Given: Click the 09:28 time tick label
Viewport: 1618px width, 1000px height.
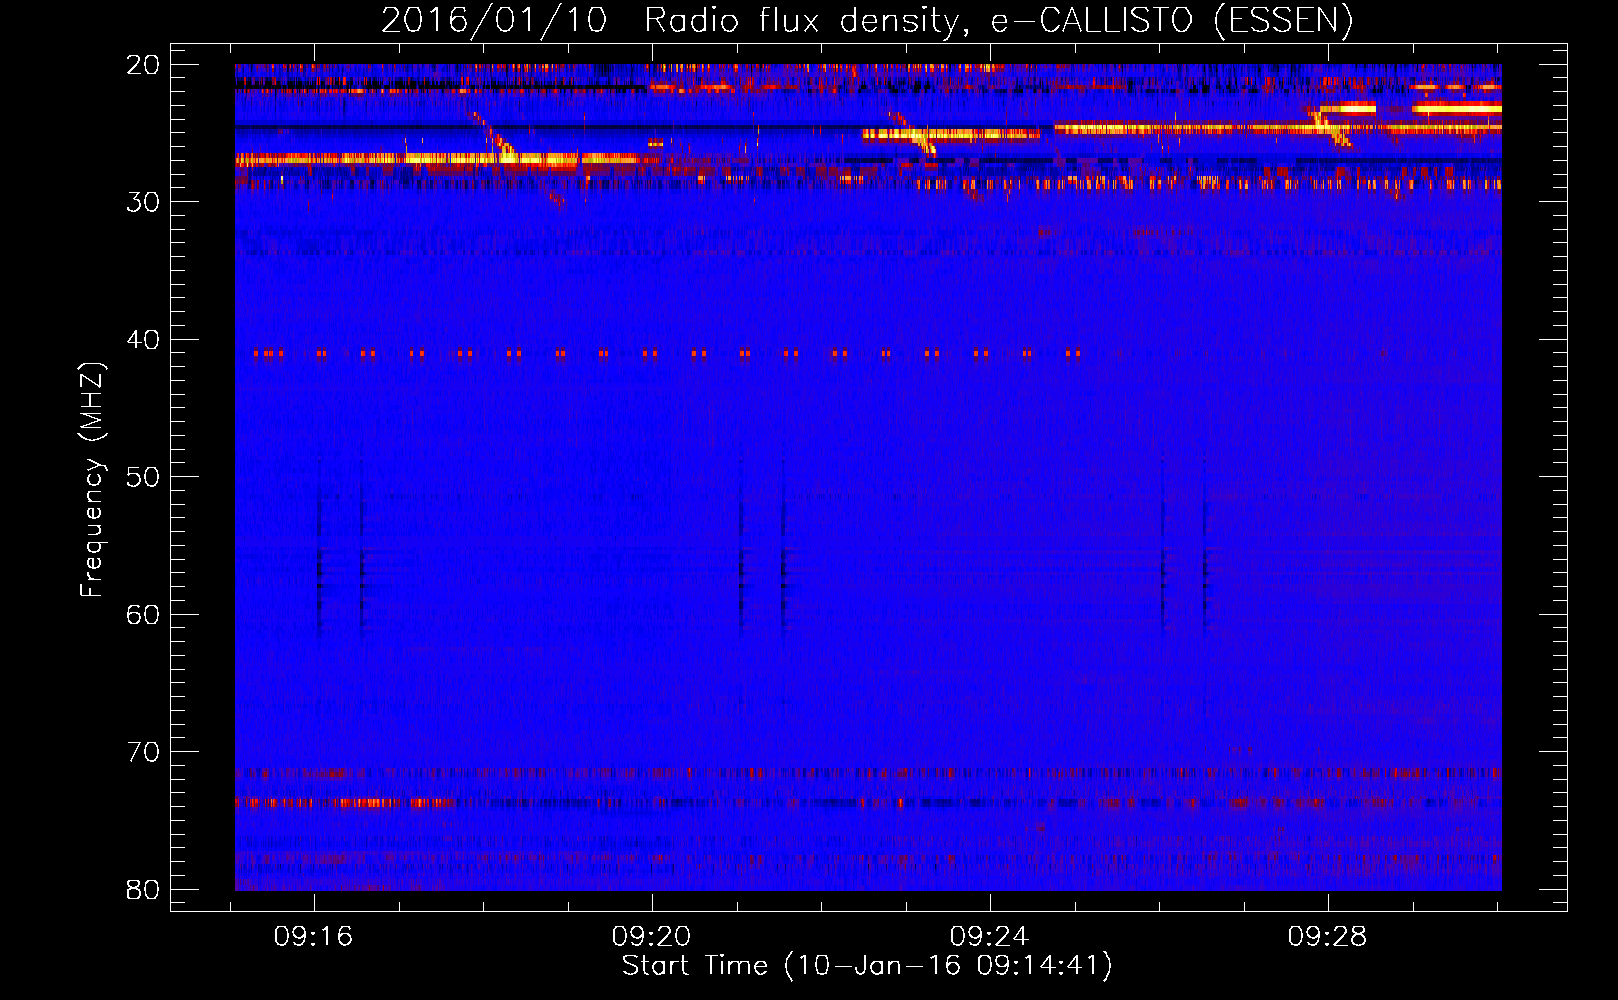Looking at the screenshot, I should (1327, 937).
